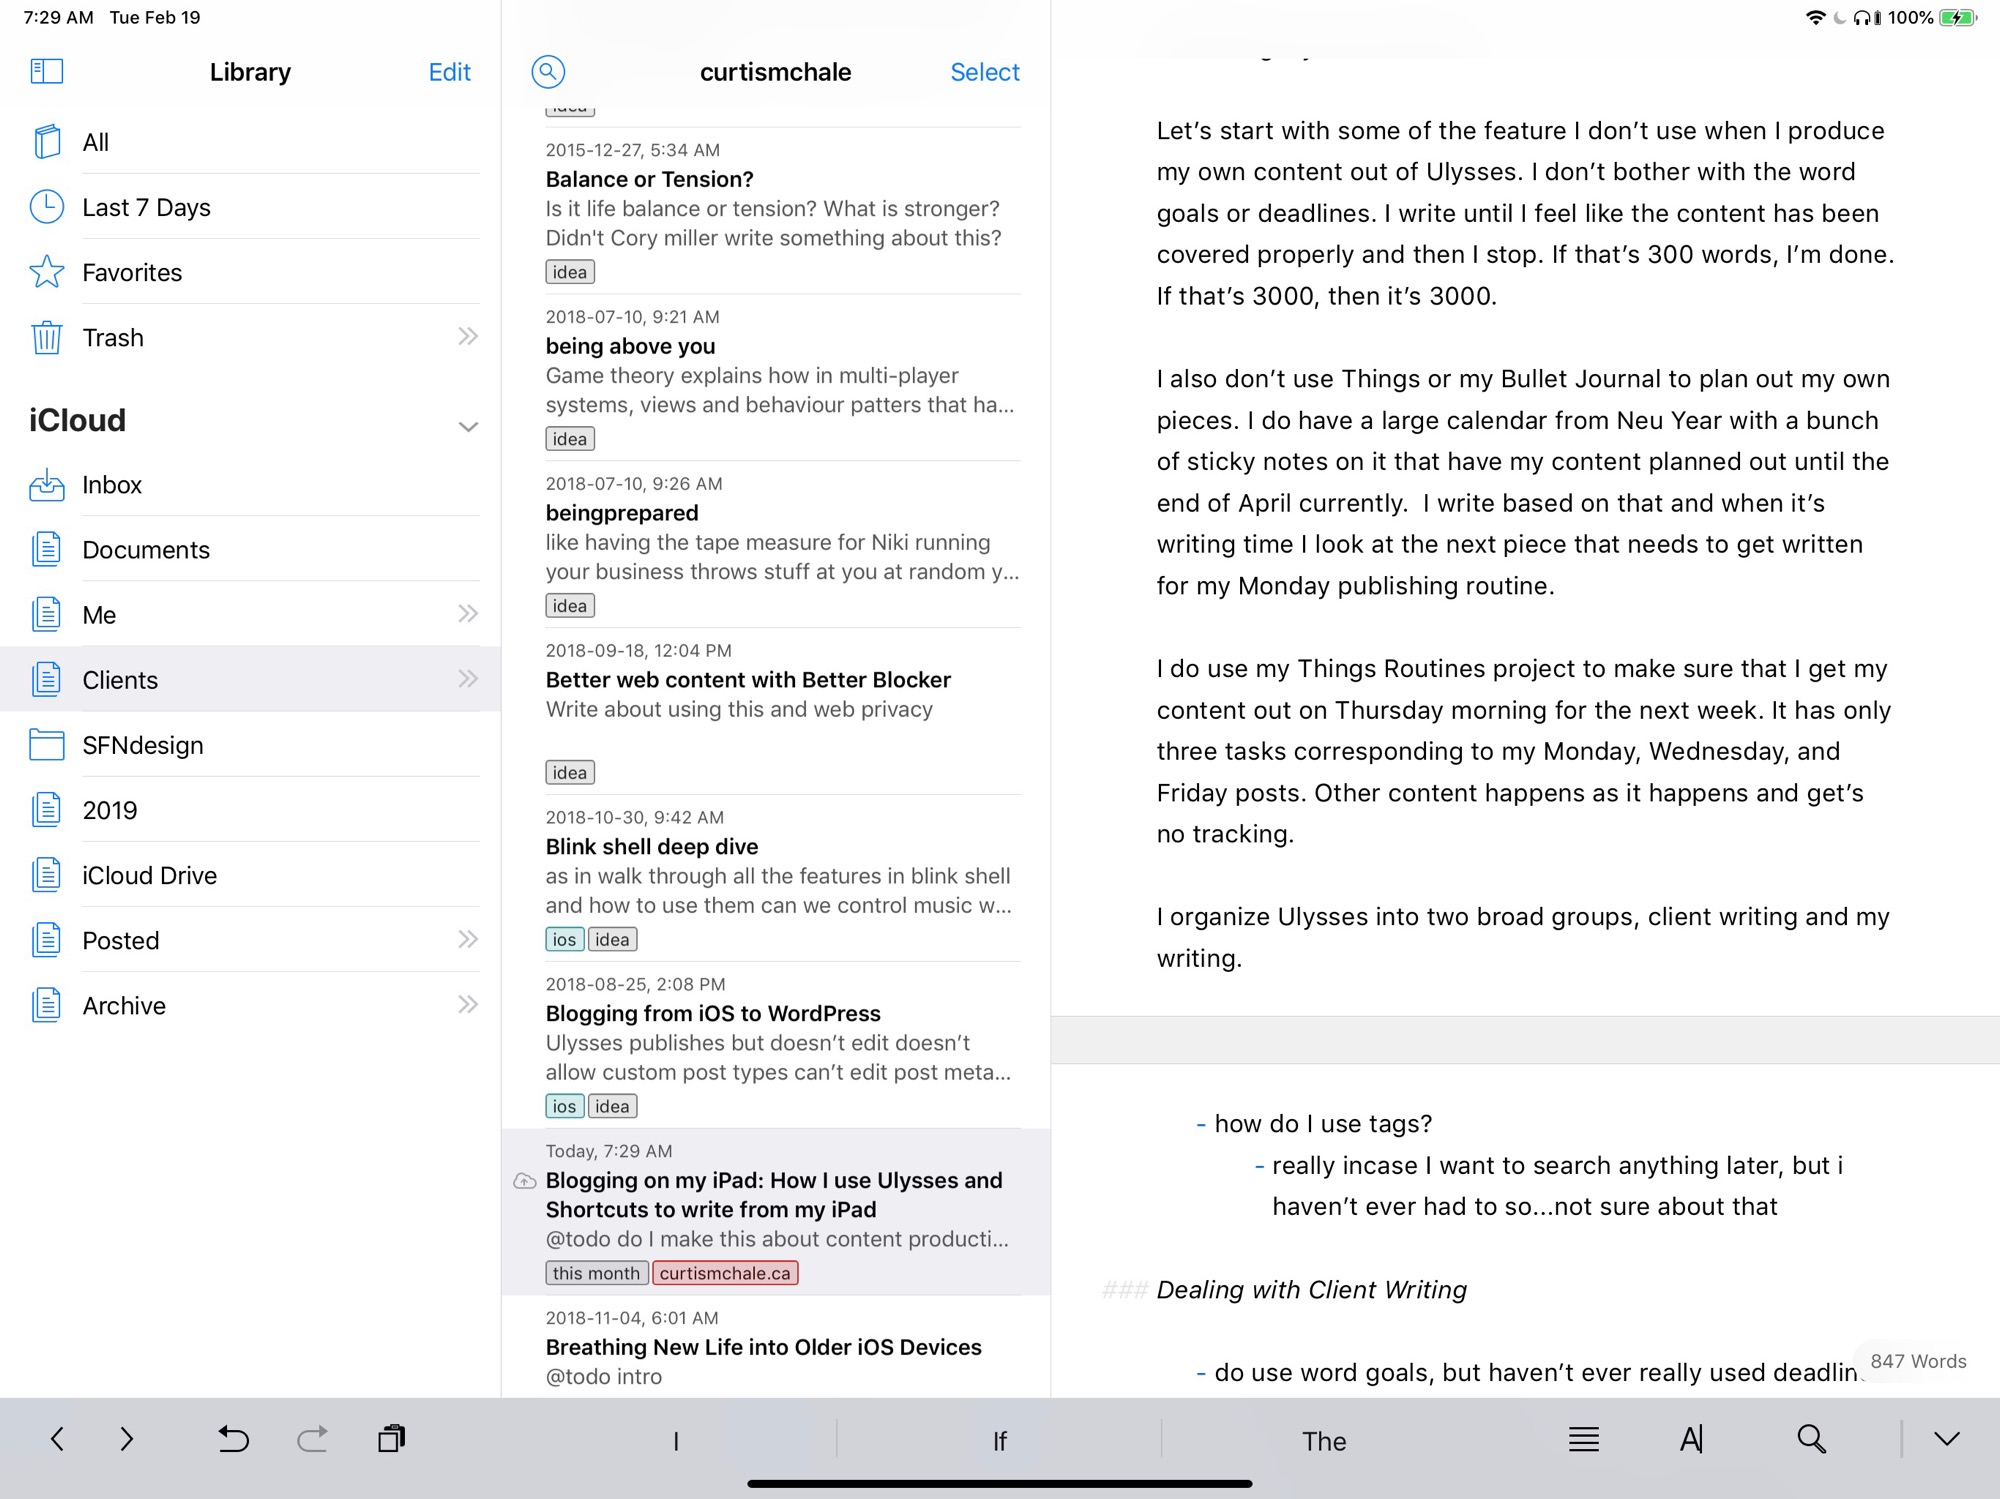
Task: Tap Edit in the Library header
Action: click(449, 72)
